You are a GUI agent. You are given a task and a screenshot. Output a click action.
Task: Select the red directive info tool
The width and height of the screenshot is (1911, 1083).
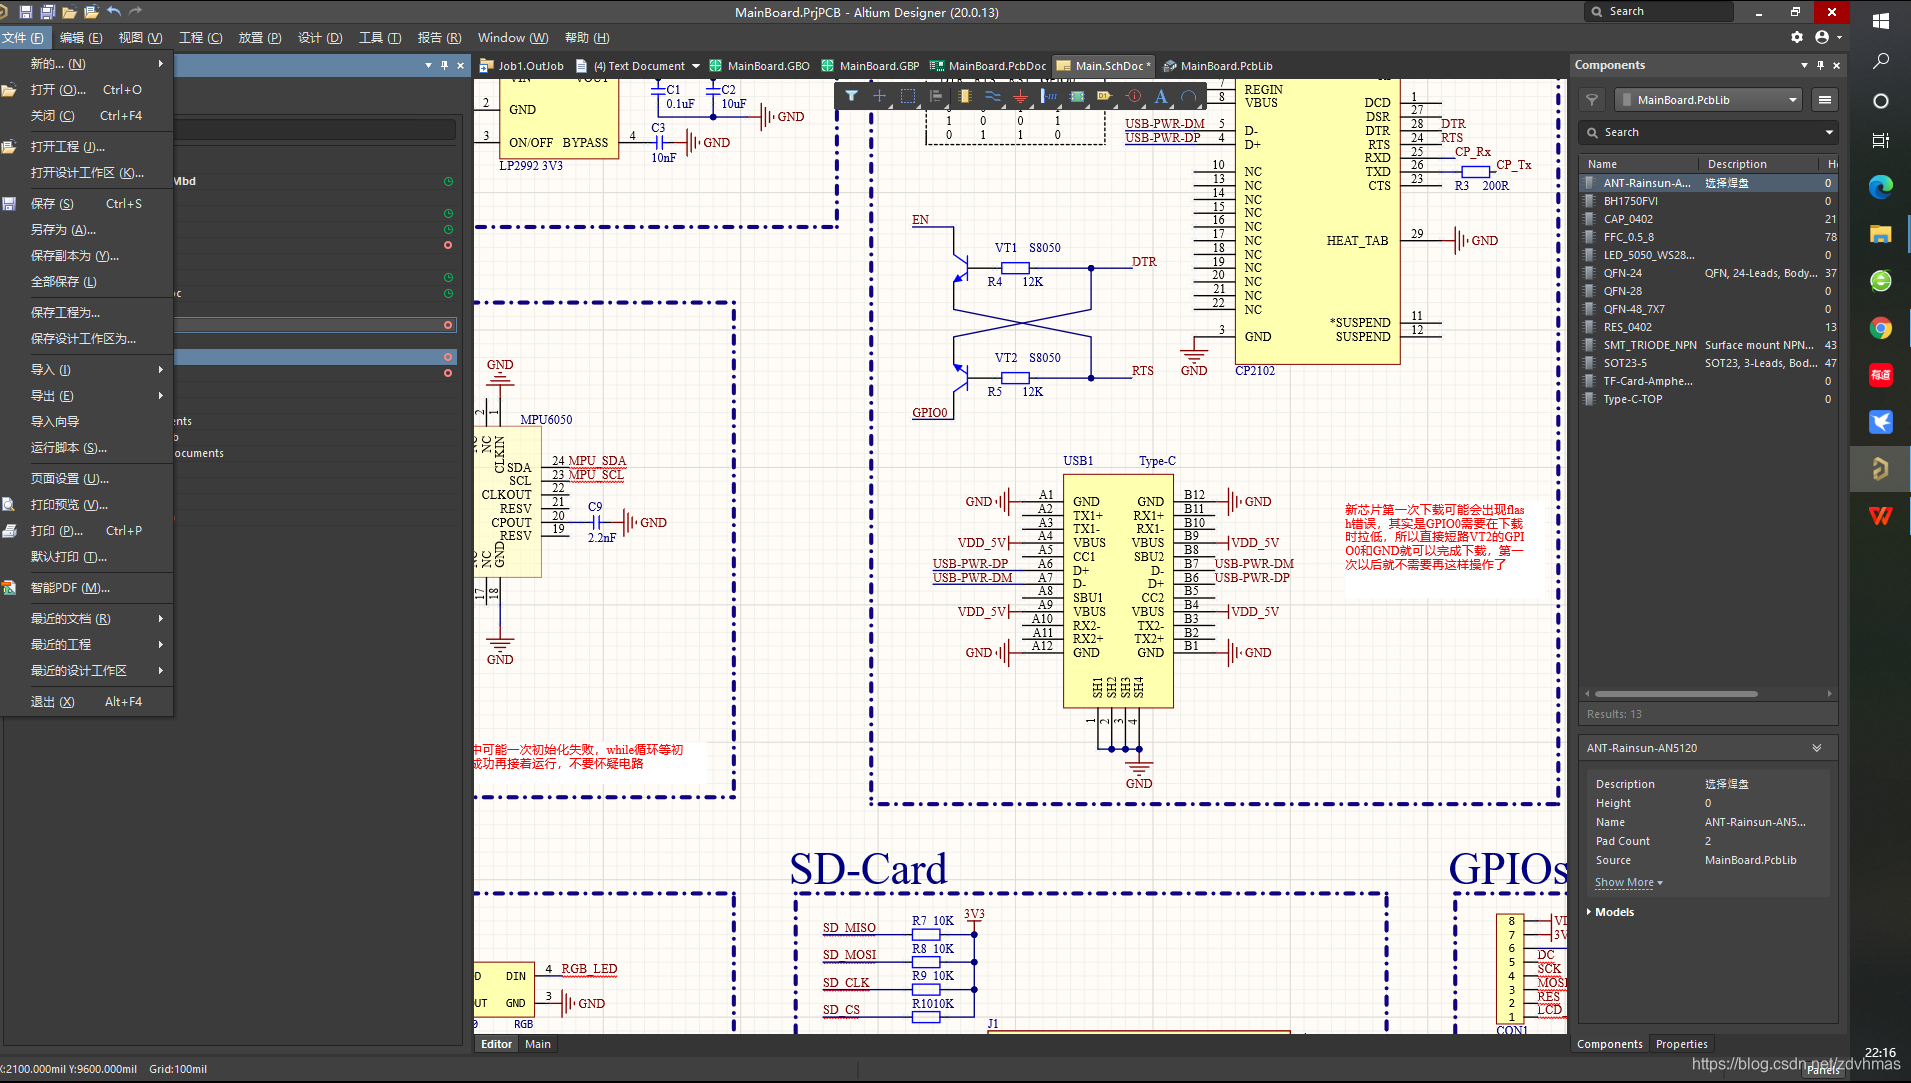[1133, 96]
